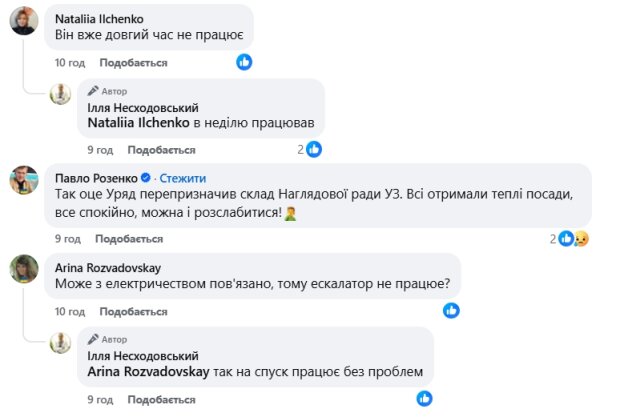Click Павло Розенко's profile avatar
The width and height of the screenshot is (620, 417).
(24, 180)
